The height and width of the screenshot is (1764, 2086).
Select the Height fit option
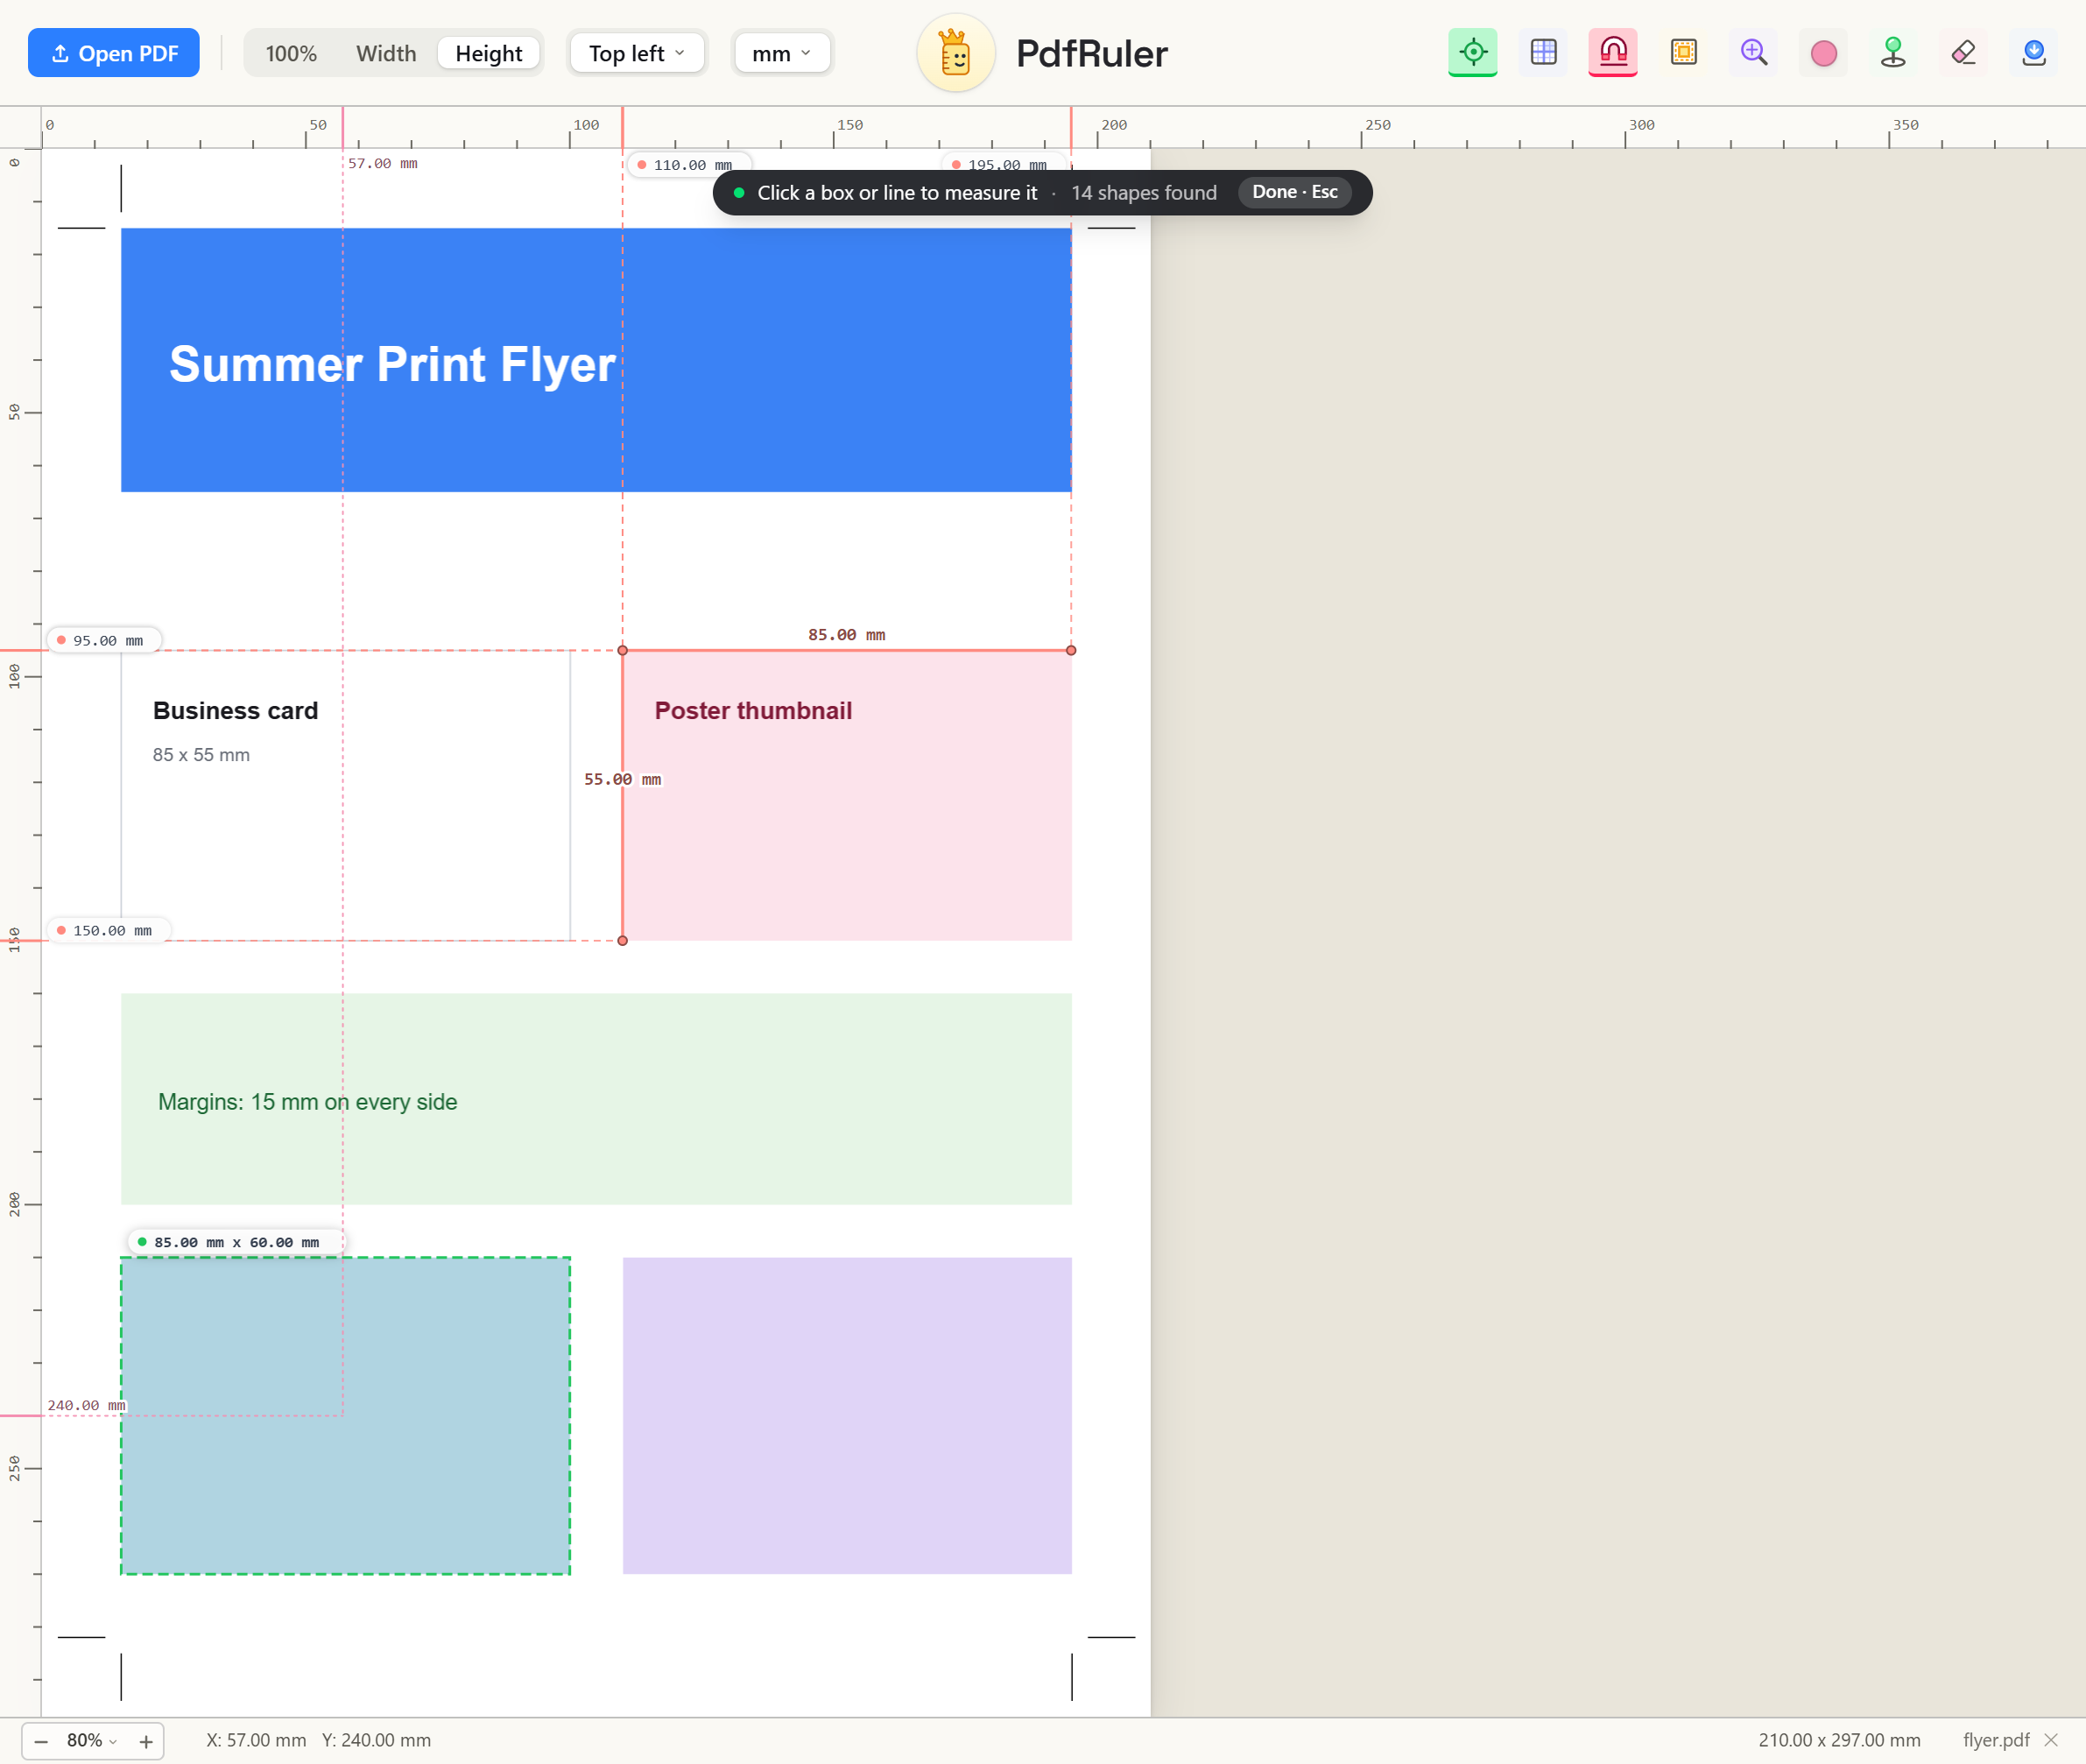click(489, 53)
